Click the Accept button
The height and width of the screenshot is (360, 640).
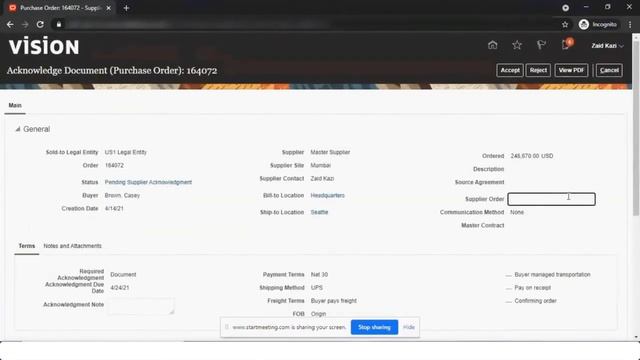(510, 70)
